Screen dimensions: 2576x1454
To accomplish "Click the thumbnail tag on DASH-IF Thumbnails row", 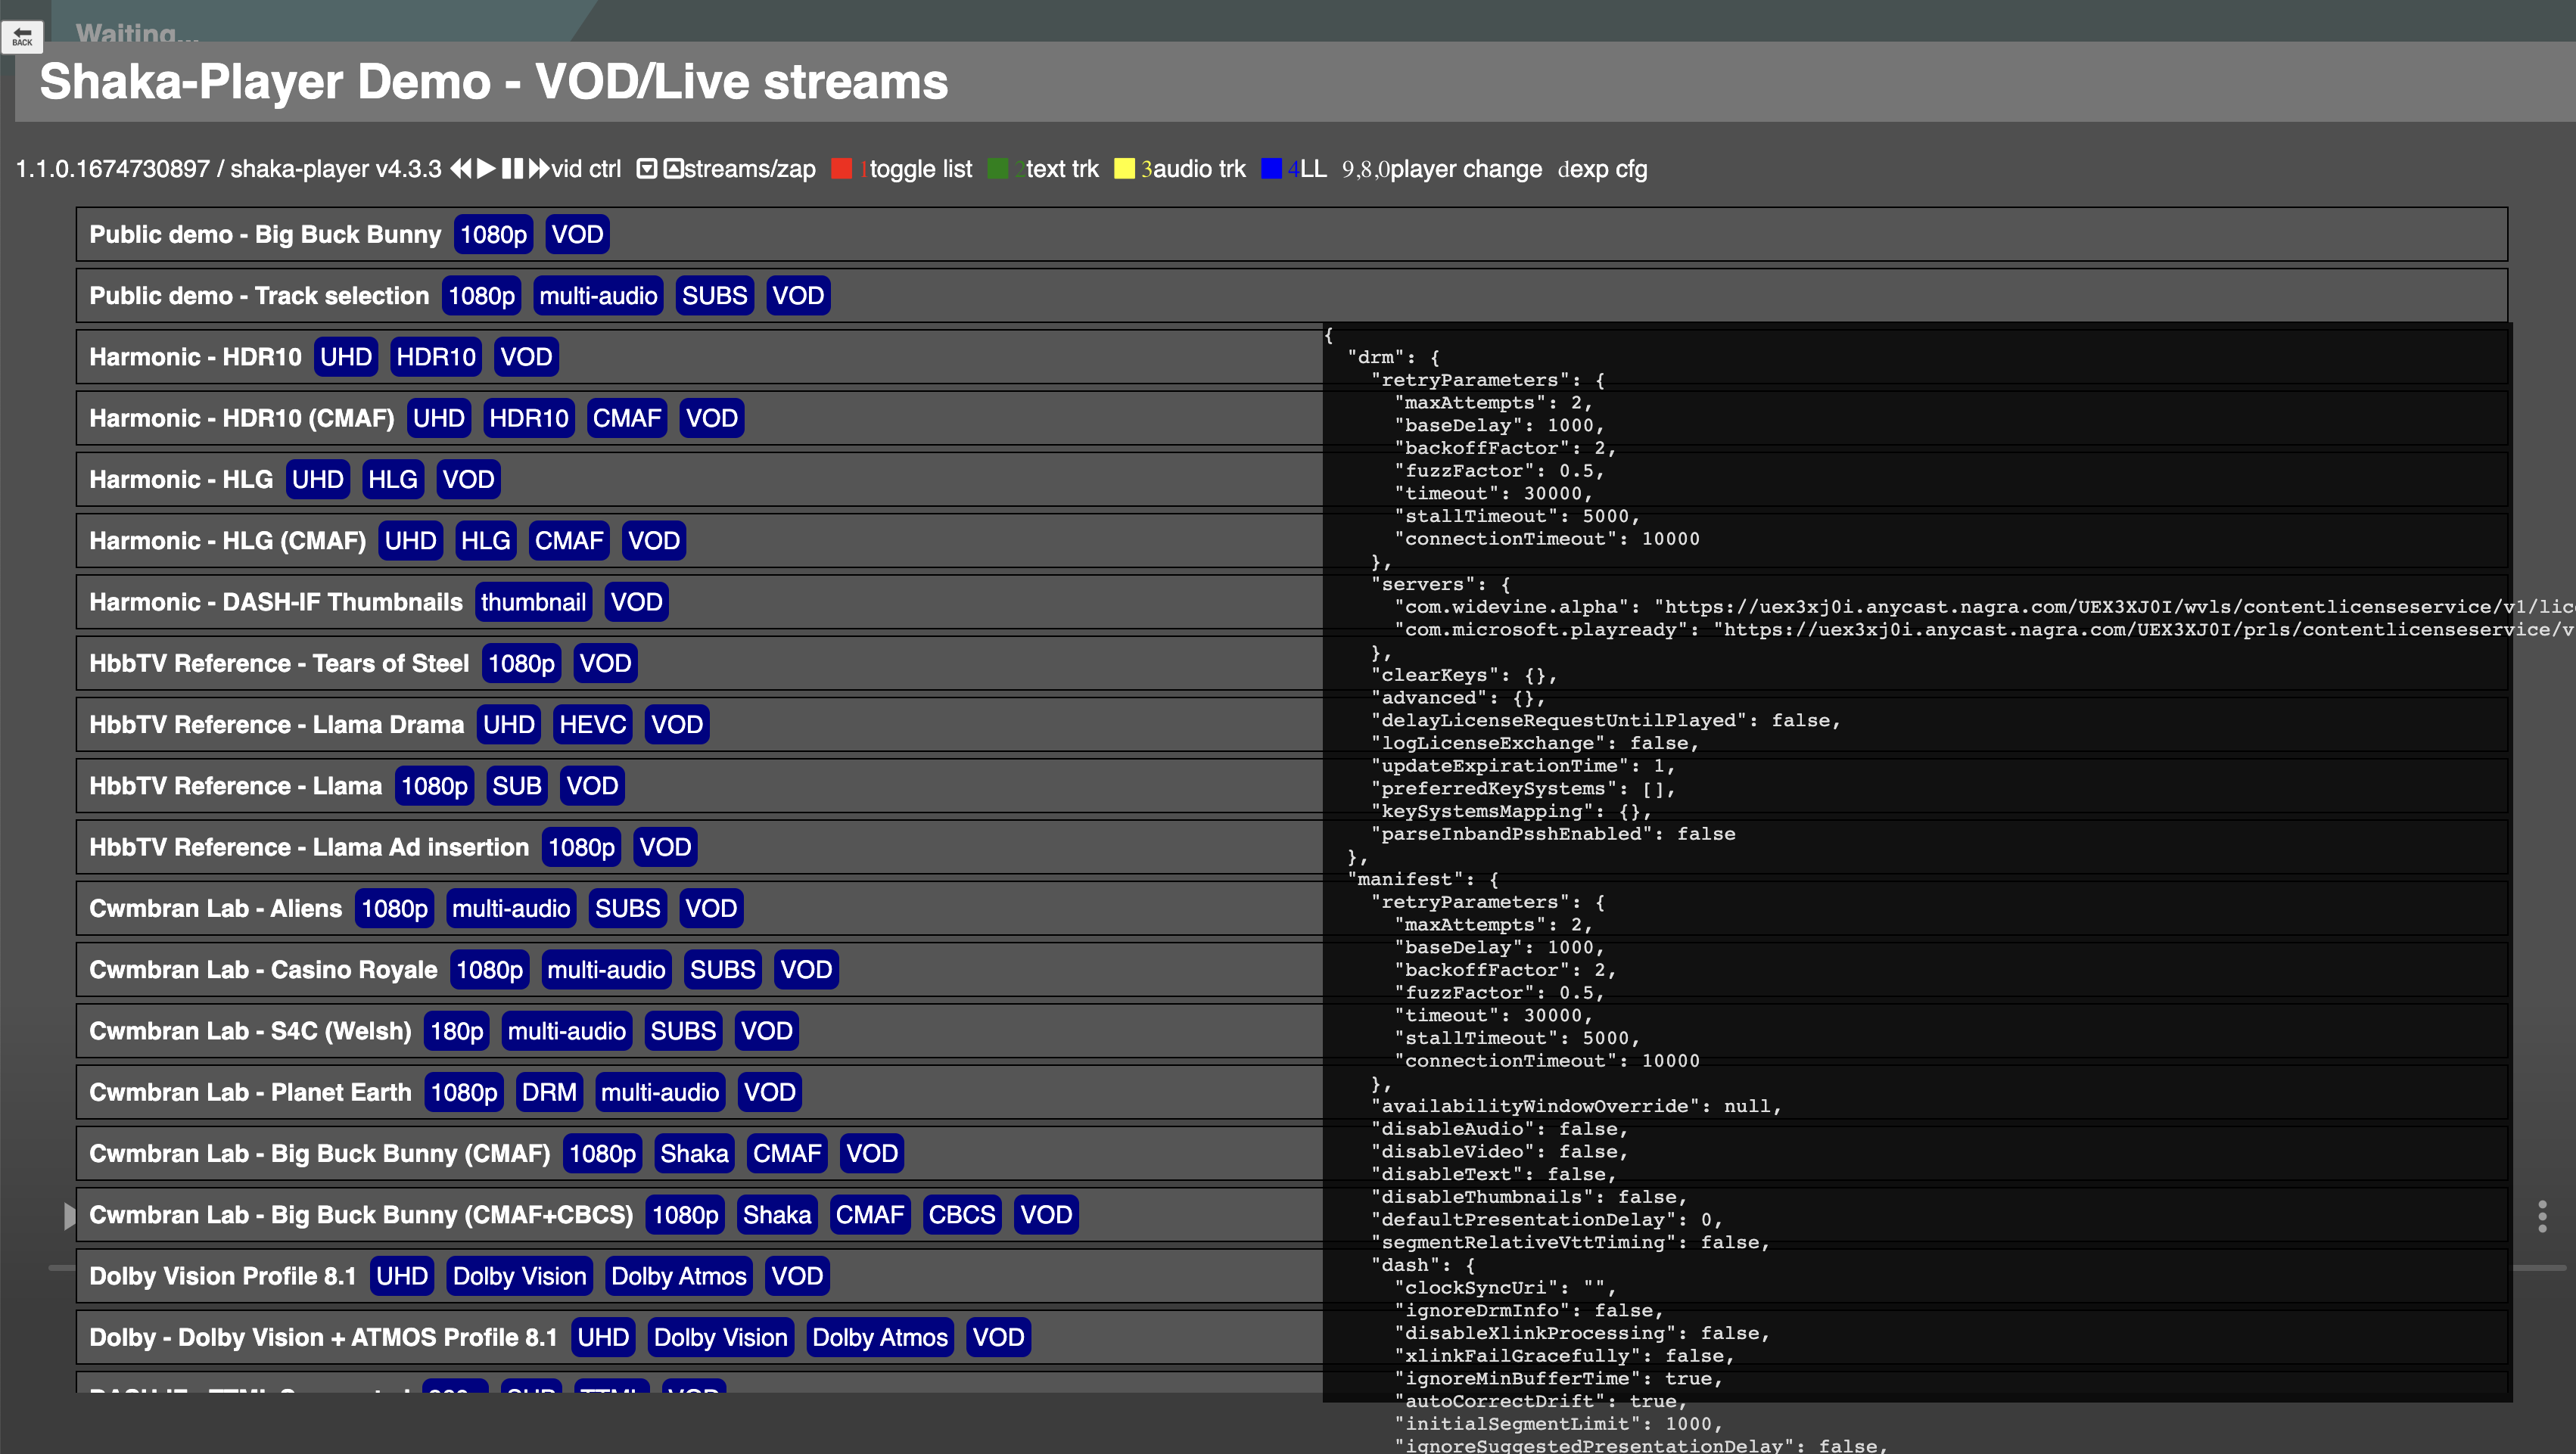I will (x=533, y=602).
